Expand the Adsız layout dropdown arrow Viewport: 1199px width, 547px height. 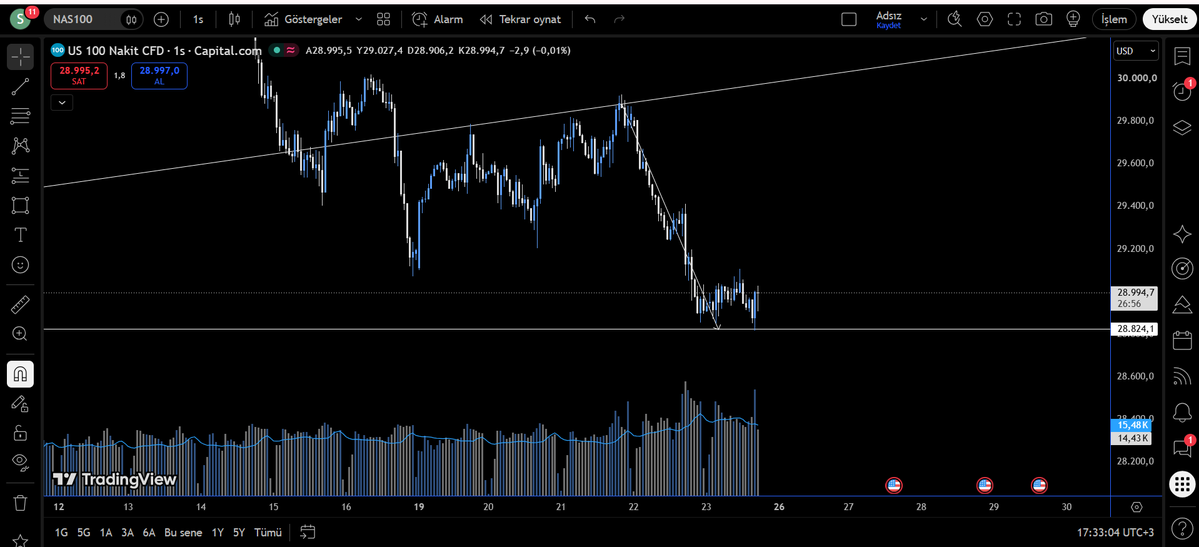924,19
